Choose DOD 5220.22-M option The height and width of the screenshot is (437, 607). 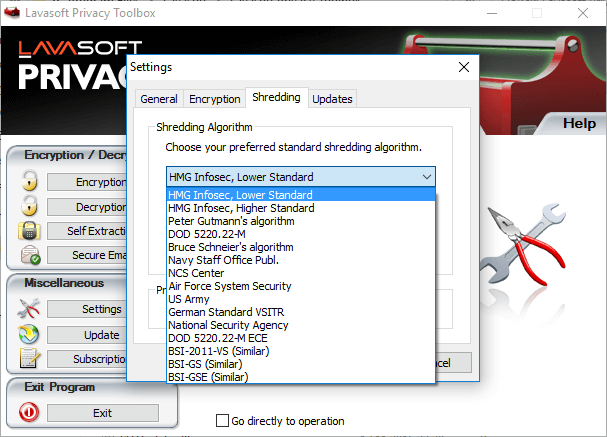click(301, 234)
